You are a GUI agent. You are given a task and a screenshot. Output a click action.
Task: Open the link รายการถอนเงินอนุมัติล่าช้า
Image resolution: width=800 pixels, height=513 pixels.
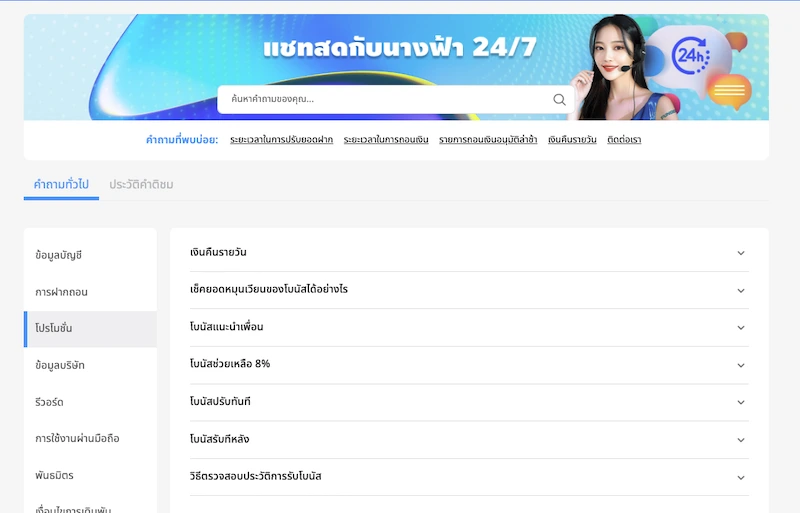pos(488,140)
